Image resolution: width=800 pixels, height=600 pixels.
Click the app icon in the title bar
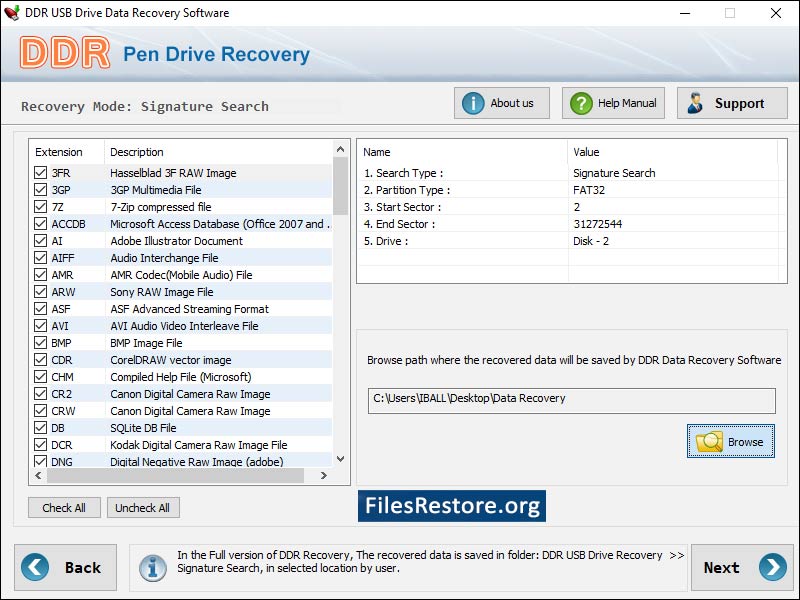[x=12, y=13]
